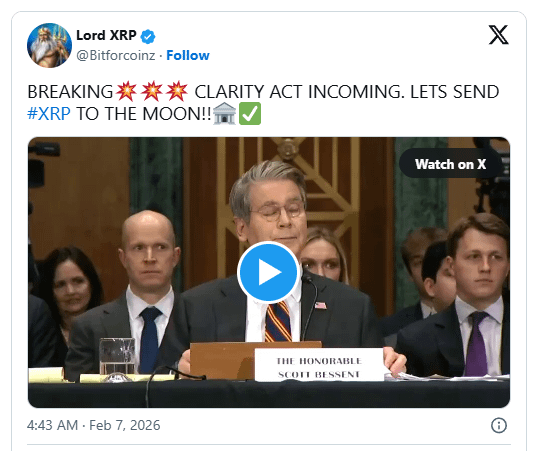Click the X logo icon

[498, 35]
